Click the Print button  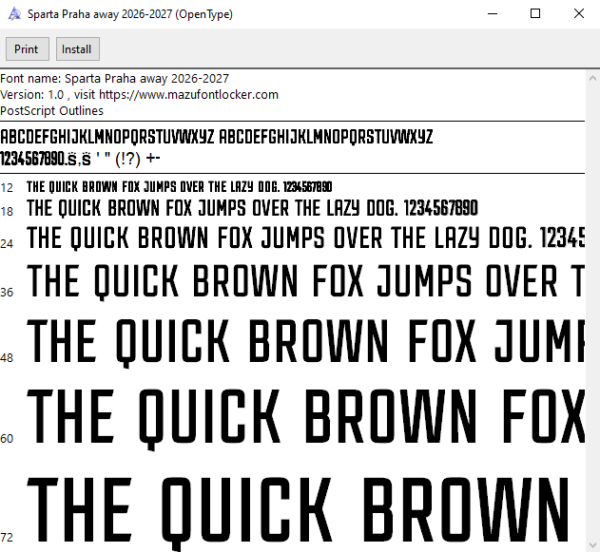27,49
